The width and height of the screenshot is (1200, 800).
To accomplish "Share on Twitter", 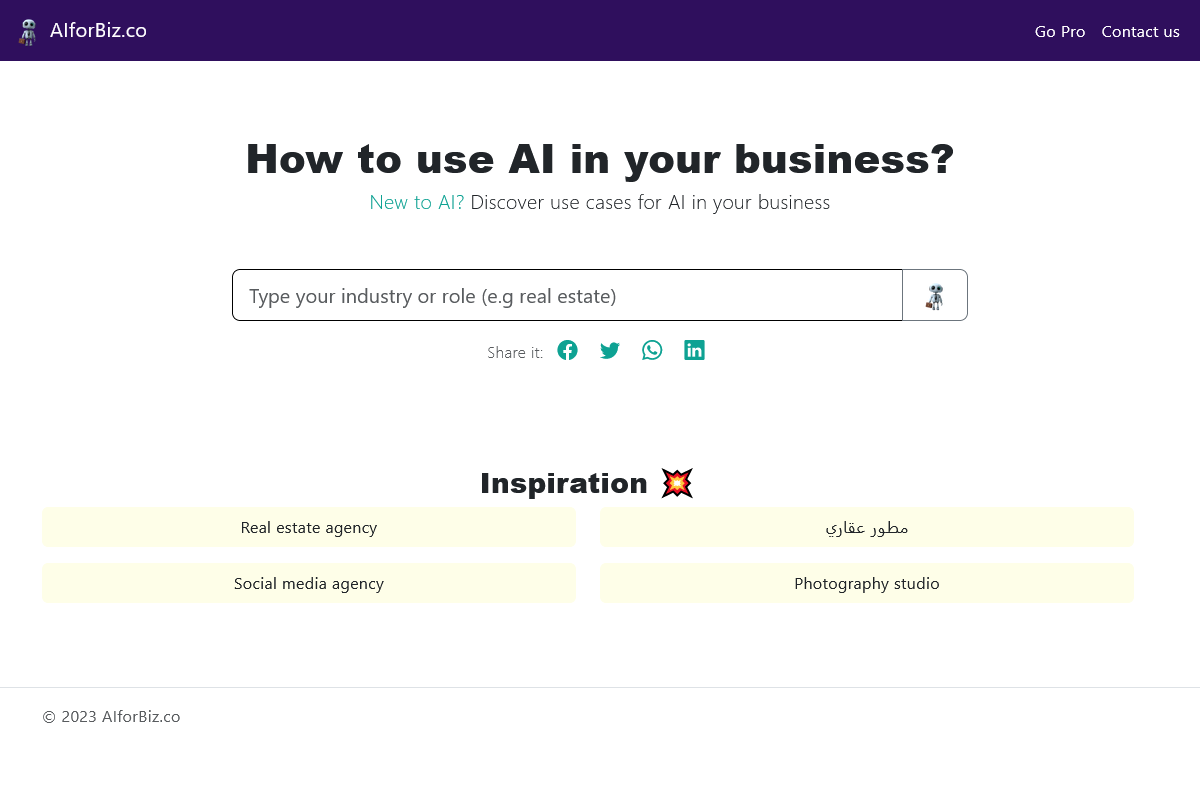I will (x=610, y=350).
